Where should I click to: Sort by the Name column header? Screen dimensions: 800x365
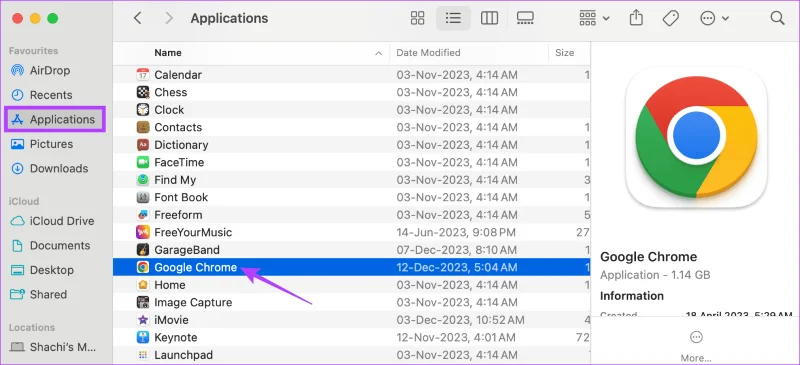(168, 53)
